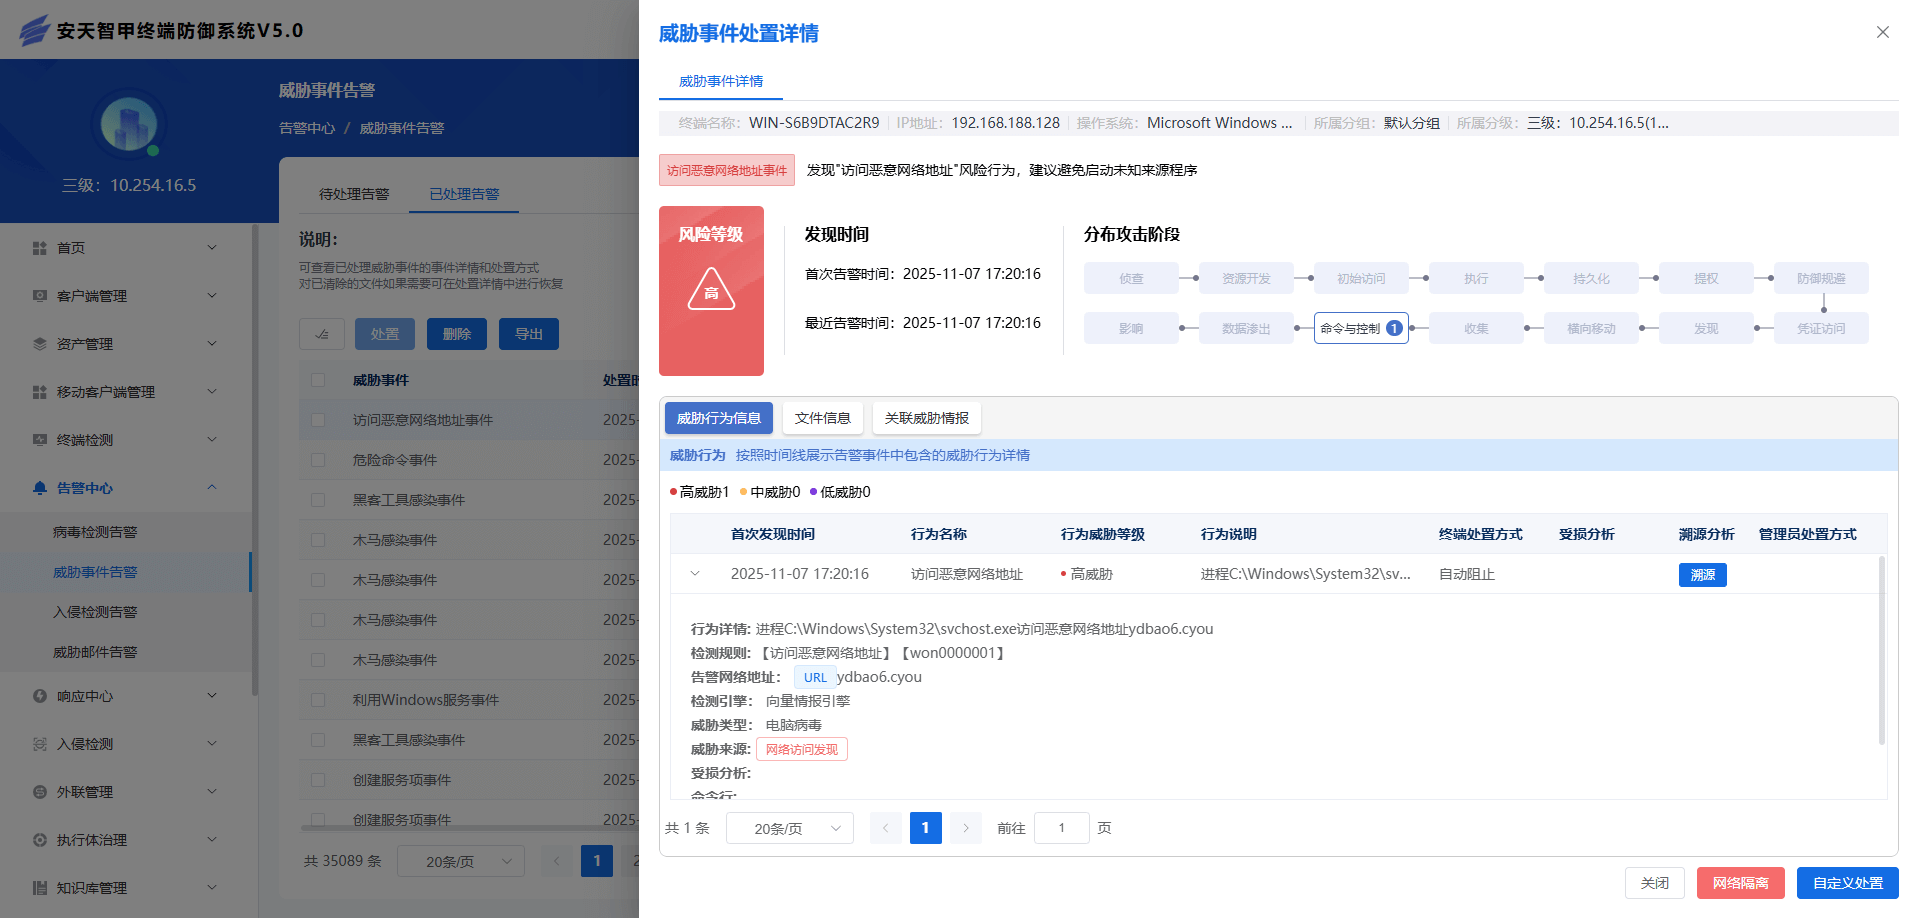
Task: Select the checkbox beside 黑客工具感染事件
Action: 318,500
